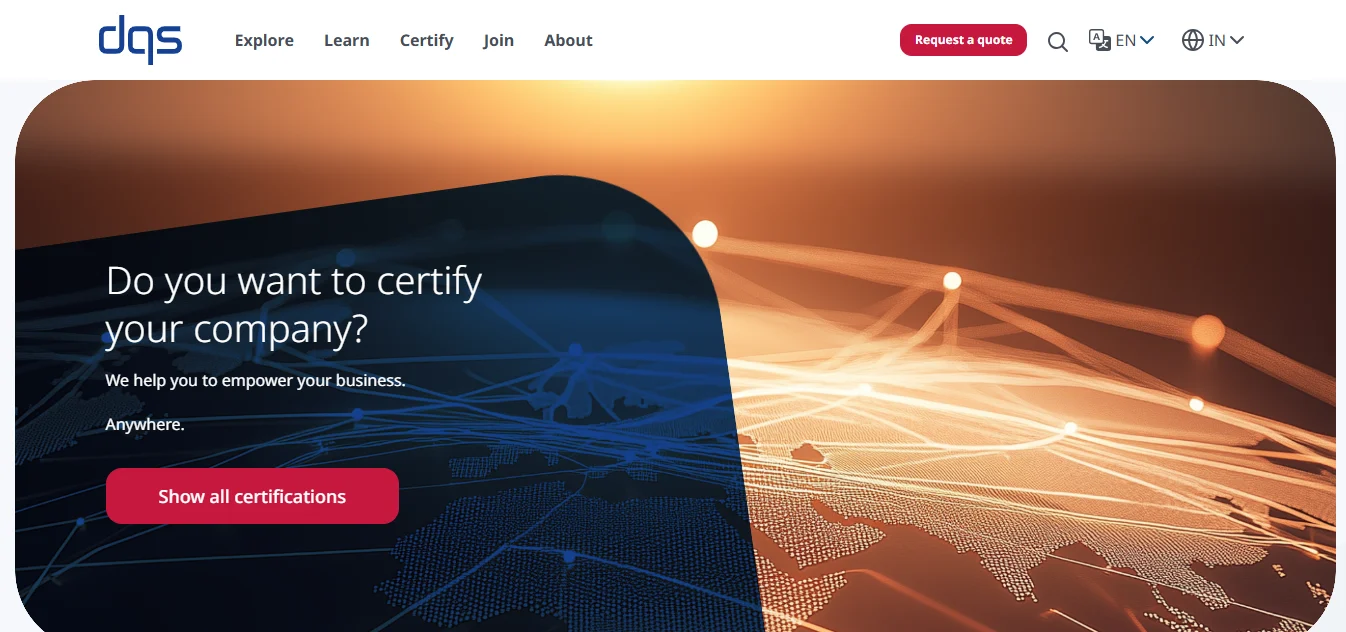Select the IN region label

1217,40
